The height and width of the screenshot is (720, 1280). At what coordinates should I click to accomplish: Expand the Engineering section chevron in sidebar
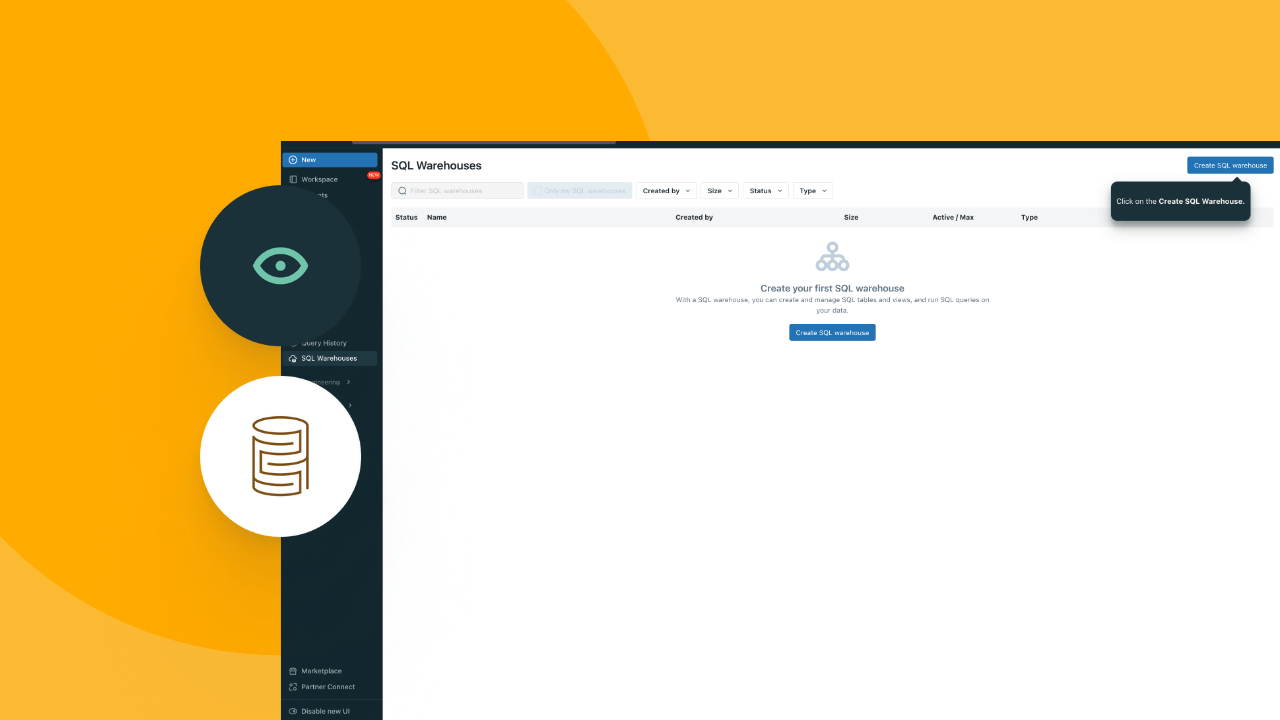tap(348, 382)
